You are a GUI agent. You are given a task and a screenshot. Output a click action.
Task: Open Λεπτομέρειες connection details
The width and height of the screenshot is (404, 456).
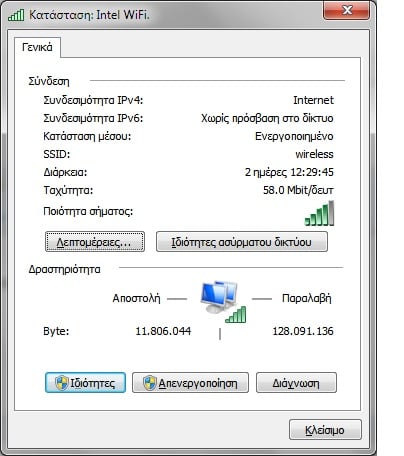[x=95, y=242]
